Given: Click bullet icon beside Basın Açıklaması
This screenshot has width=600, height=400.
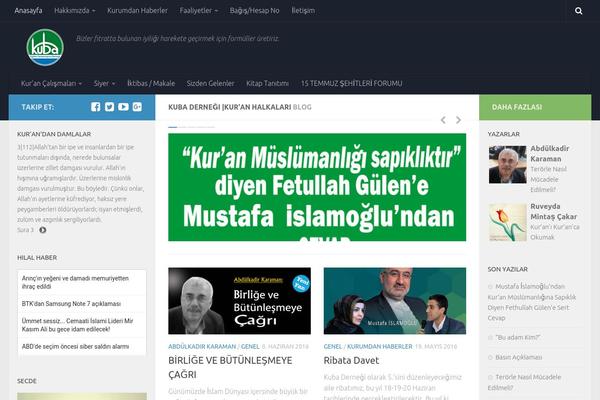Looking at the screenshot, I should point(490,357).
